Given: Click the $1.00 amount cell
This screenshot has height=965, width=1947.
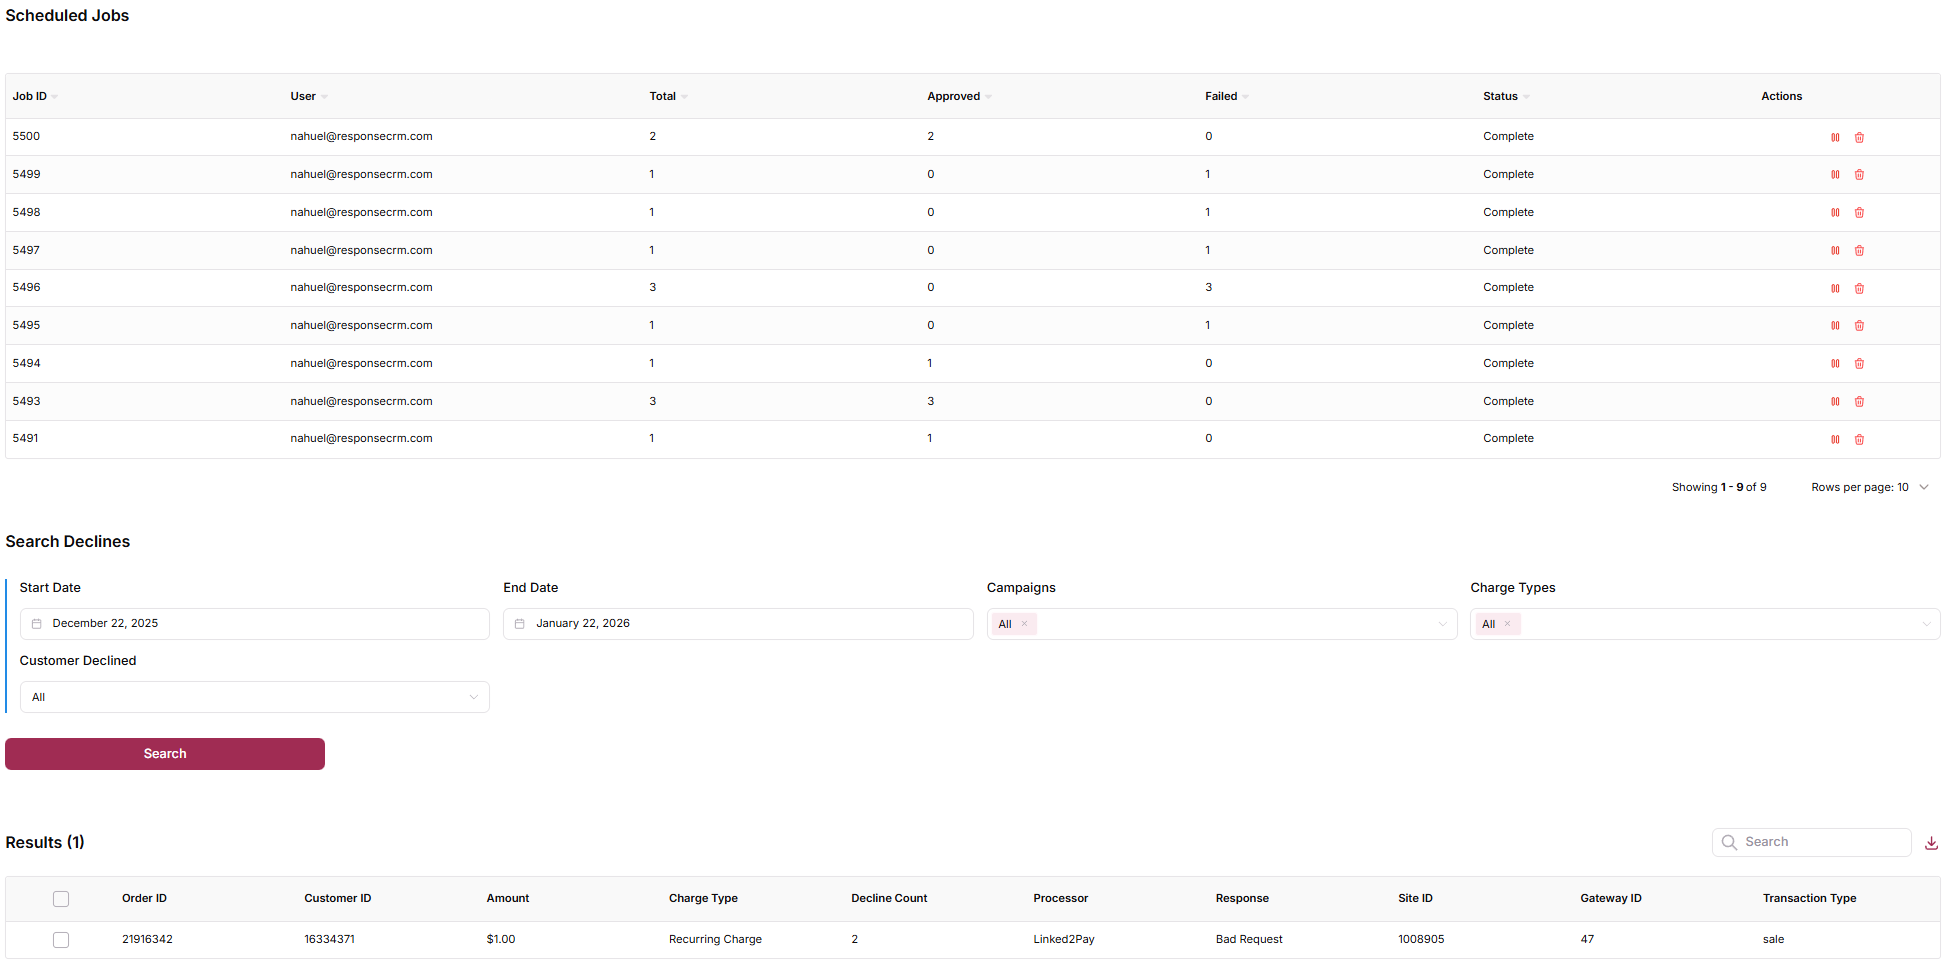Looking at the screenshot, I should [501, 940].
